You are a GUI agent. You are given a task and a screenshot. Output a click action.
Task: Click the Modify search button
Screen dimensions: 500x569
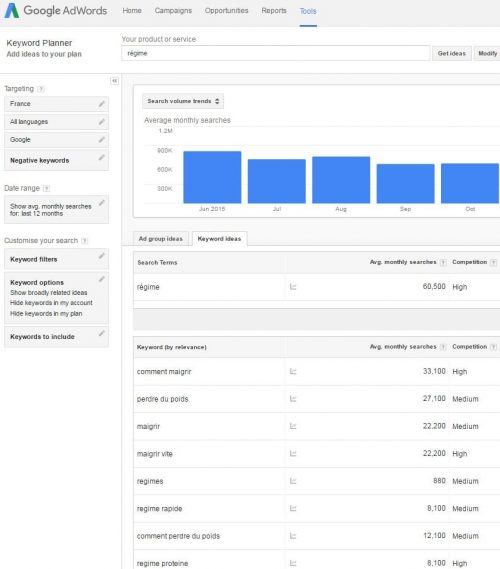(487, 53)
